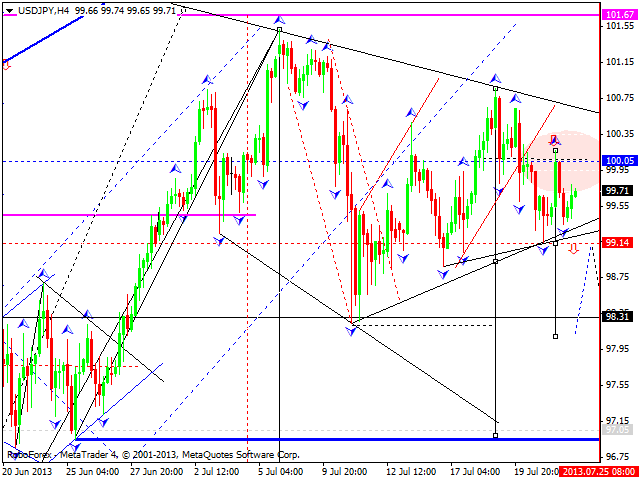Select the fractal arrow at the 5 Jul peak

click(279, 20)
